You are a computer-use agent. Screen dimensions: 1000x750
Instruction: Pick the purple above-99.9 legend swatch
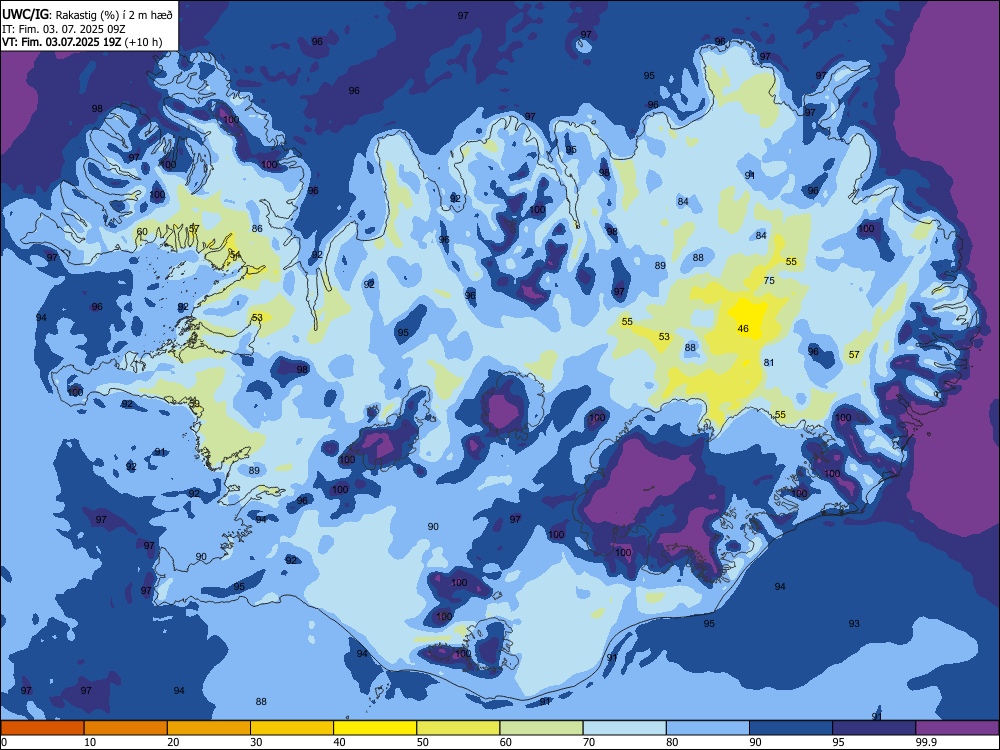coord(957,728)
